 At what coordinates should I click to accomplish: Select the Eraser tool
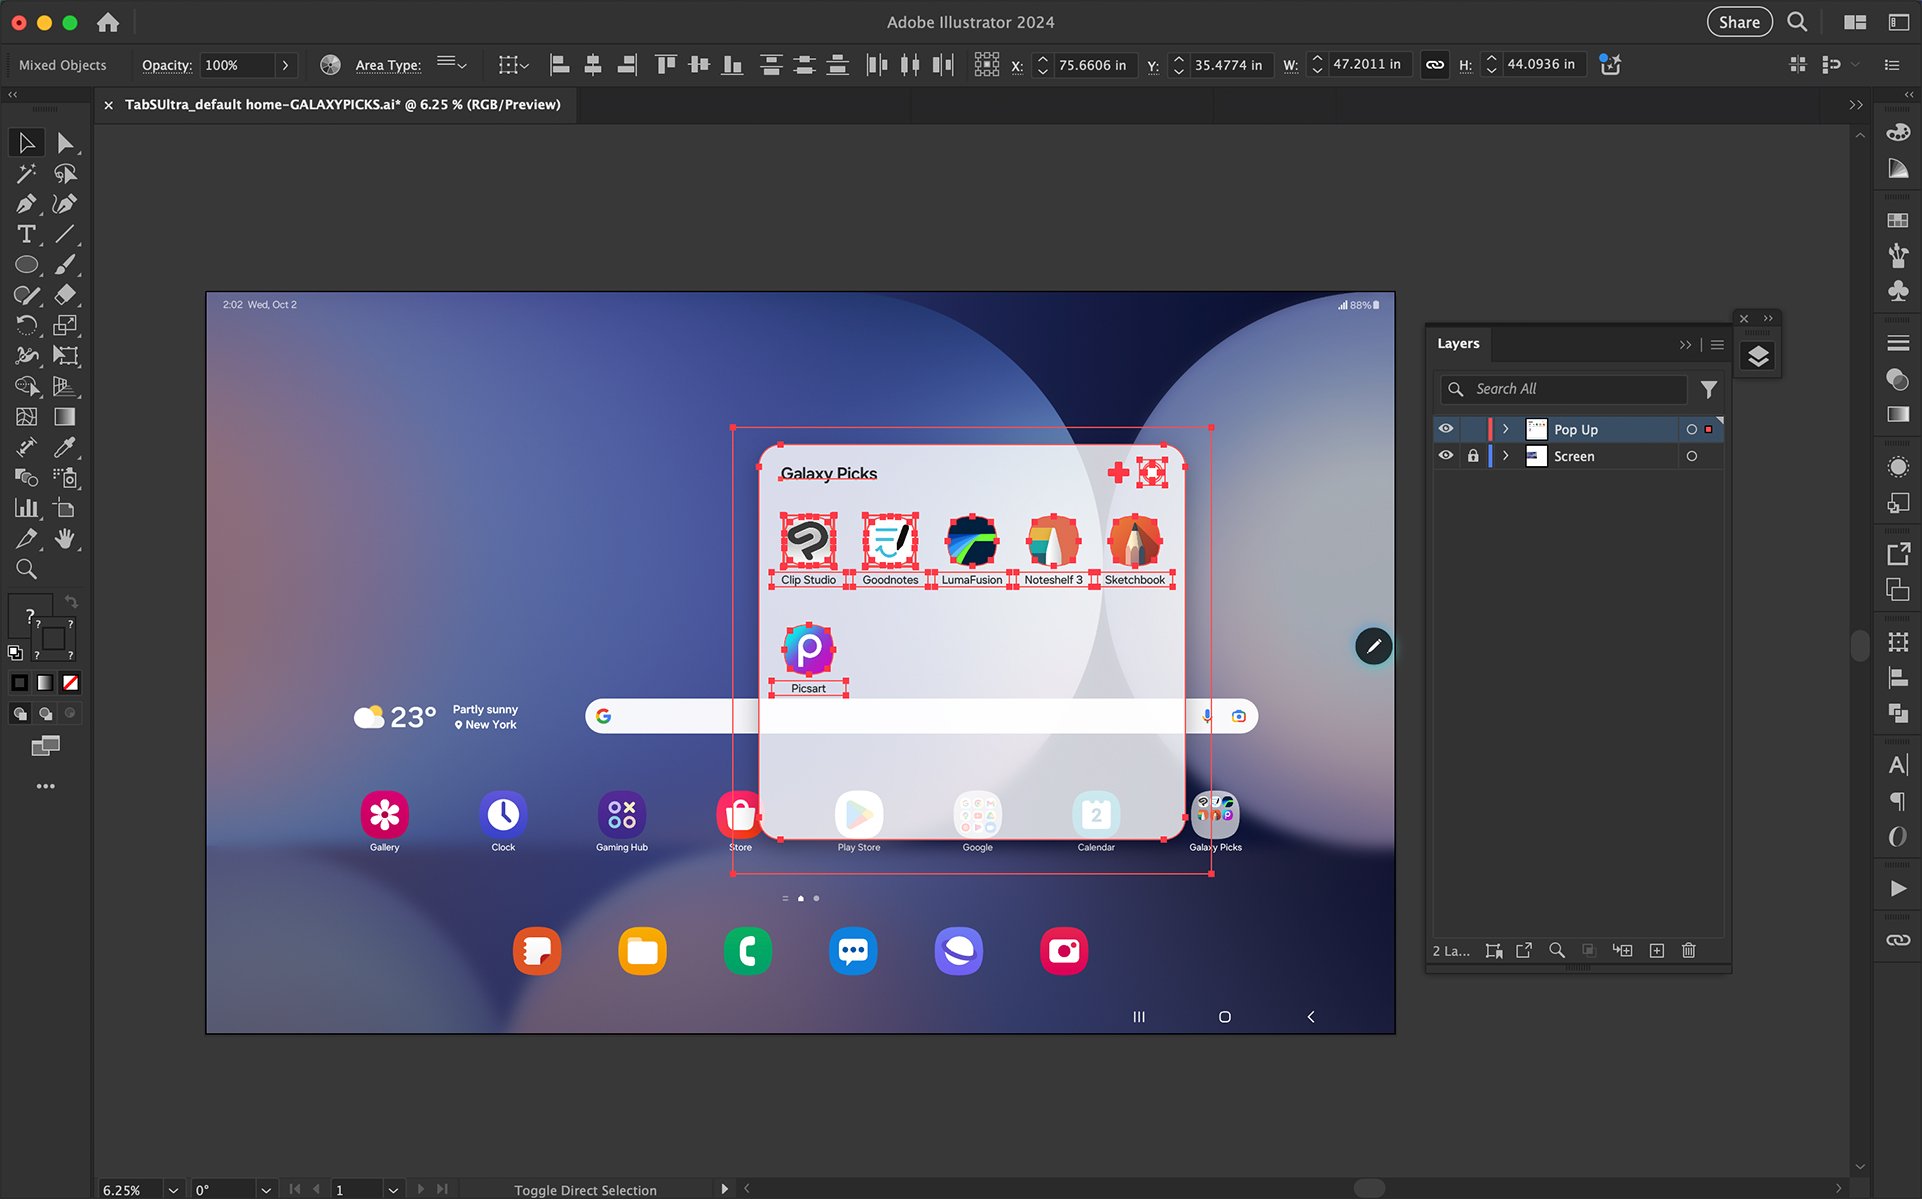tap(65, 295)
